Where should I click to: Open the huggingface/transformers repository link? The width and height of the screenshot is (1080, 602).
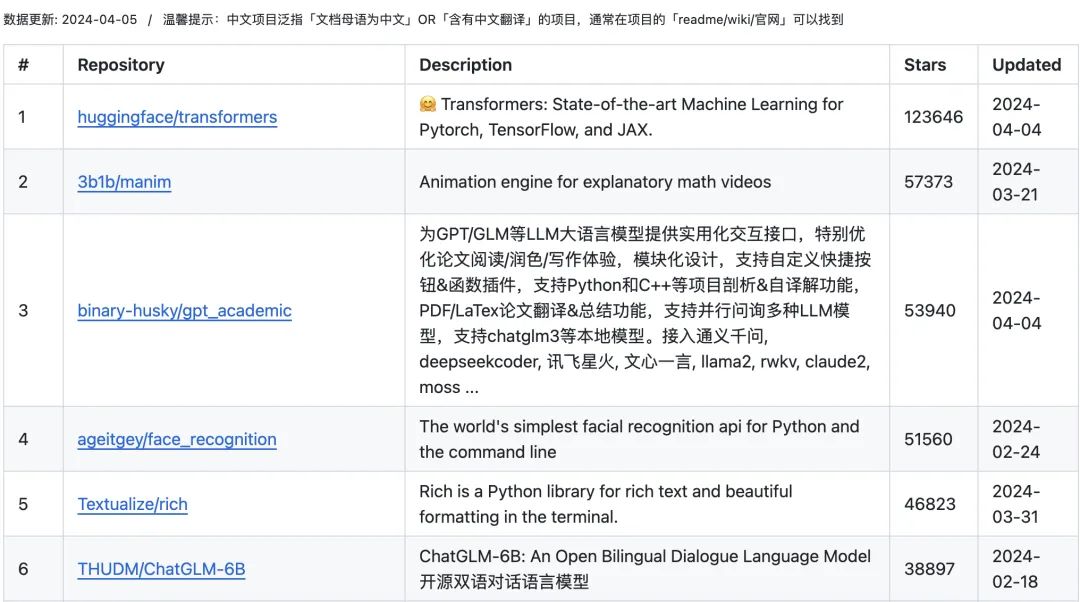pos(177,117)
